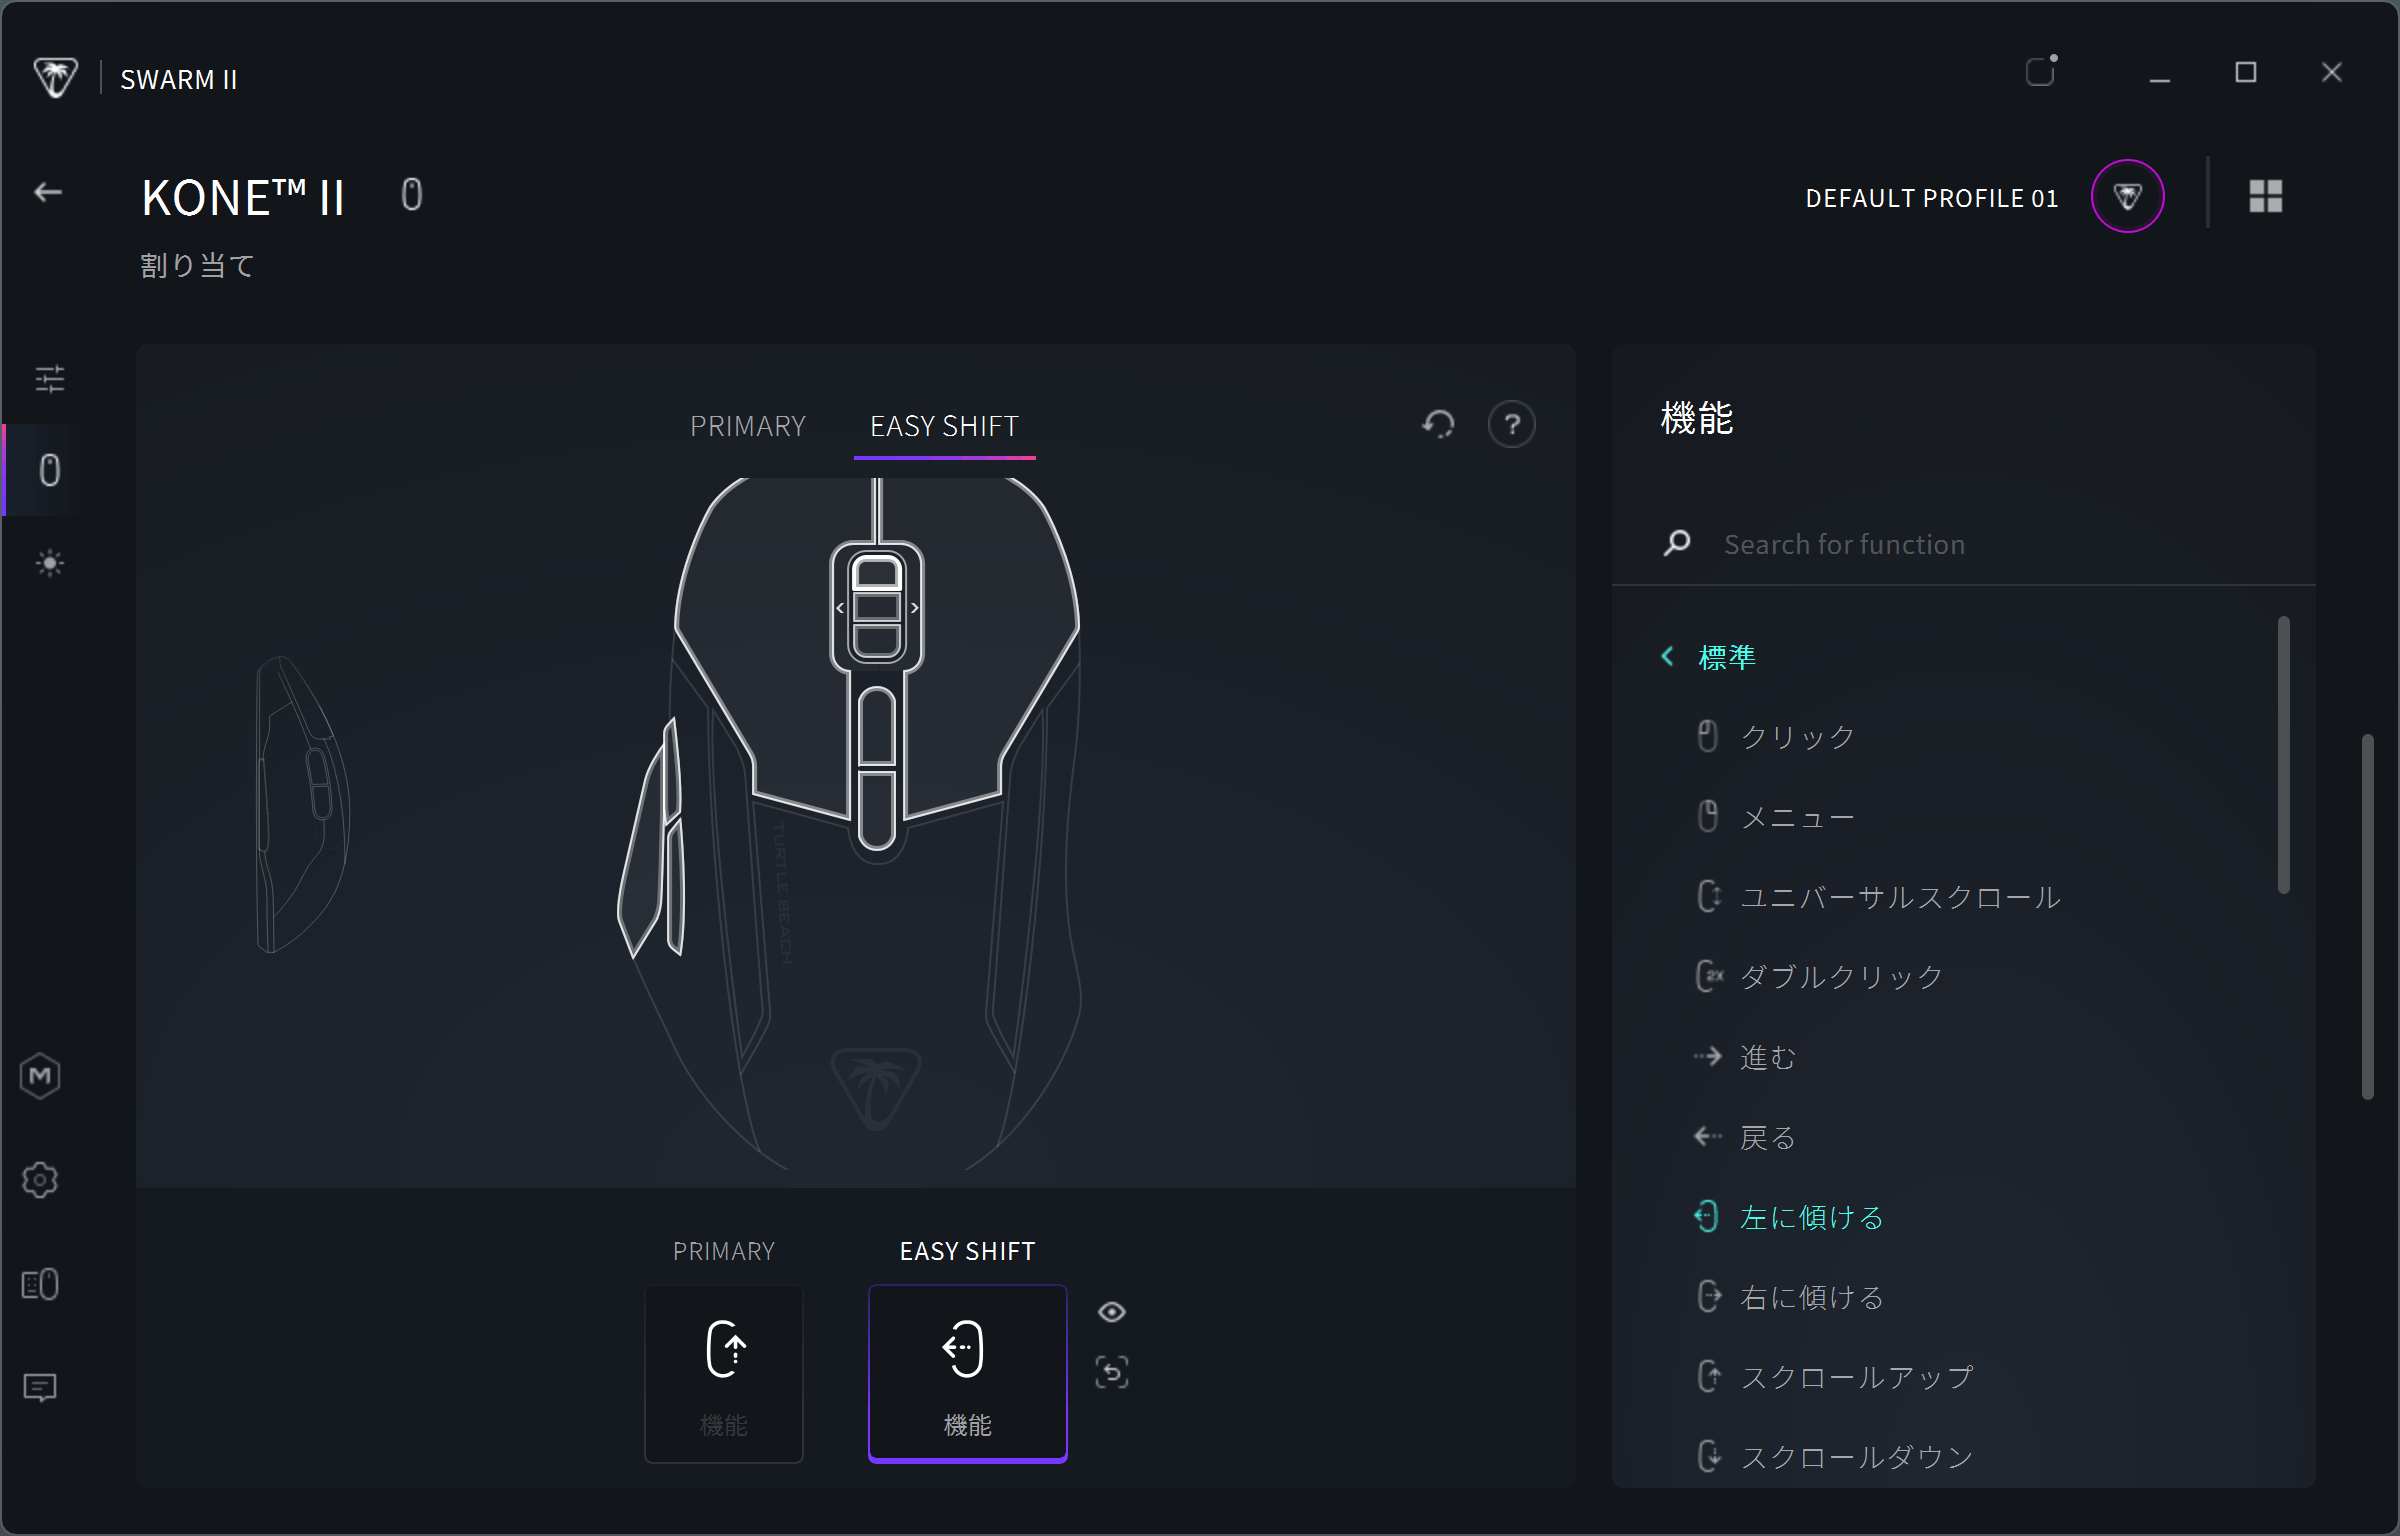Click the default profile avatar circle
This screenshot has width=2400, height=1536.
click(2127, 197)
